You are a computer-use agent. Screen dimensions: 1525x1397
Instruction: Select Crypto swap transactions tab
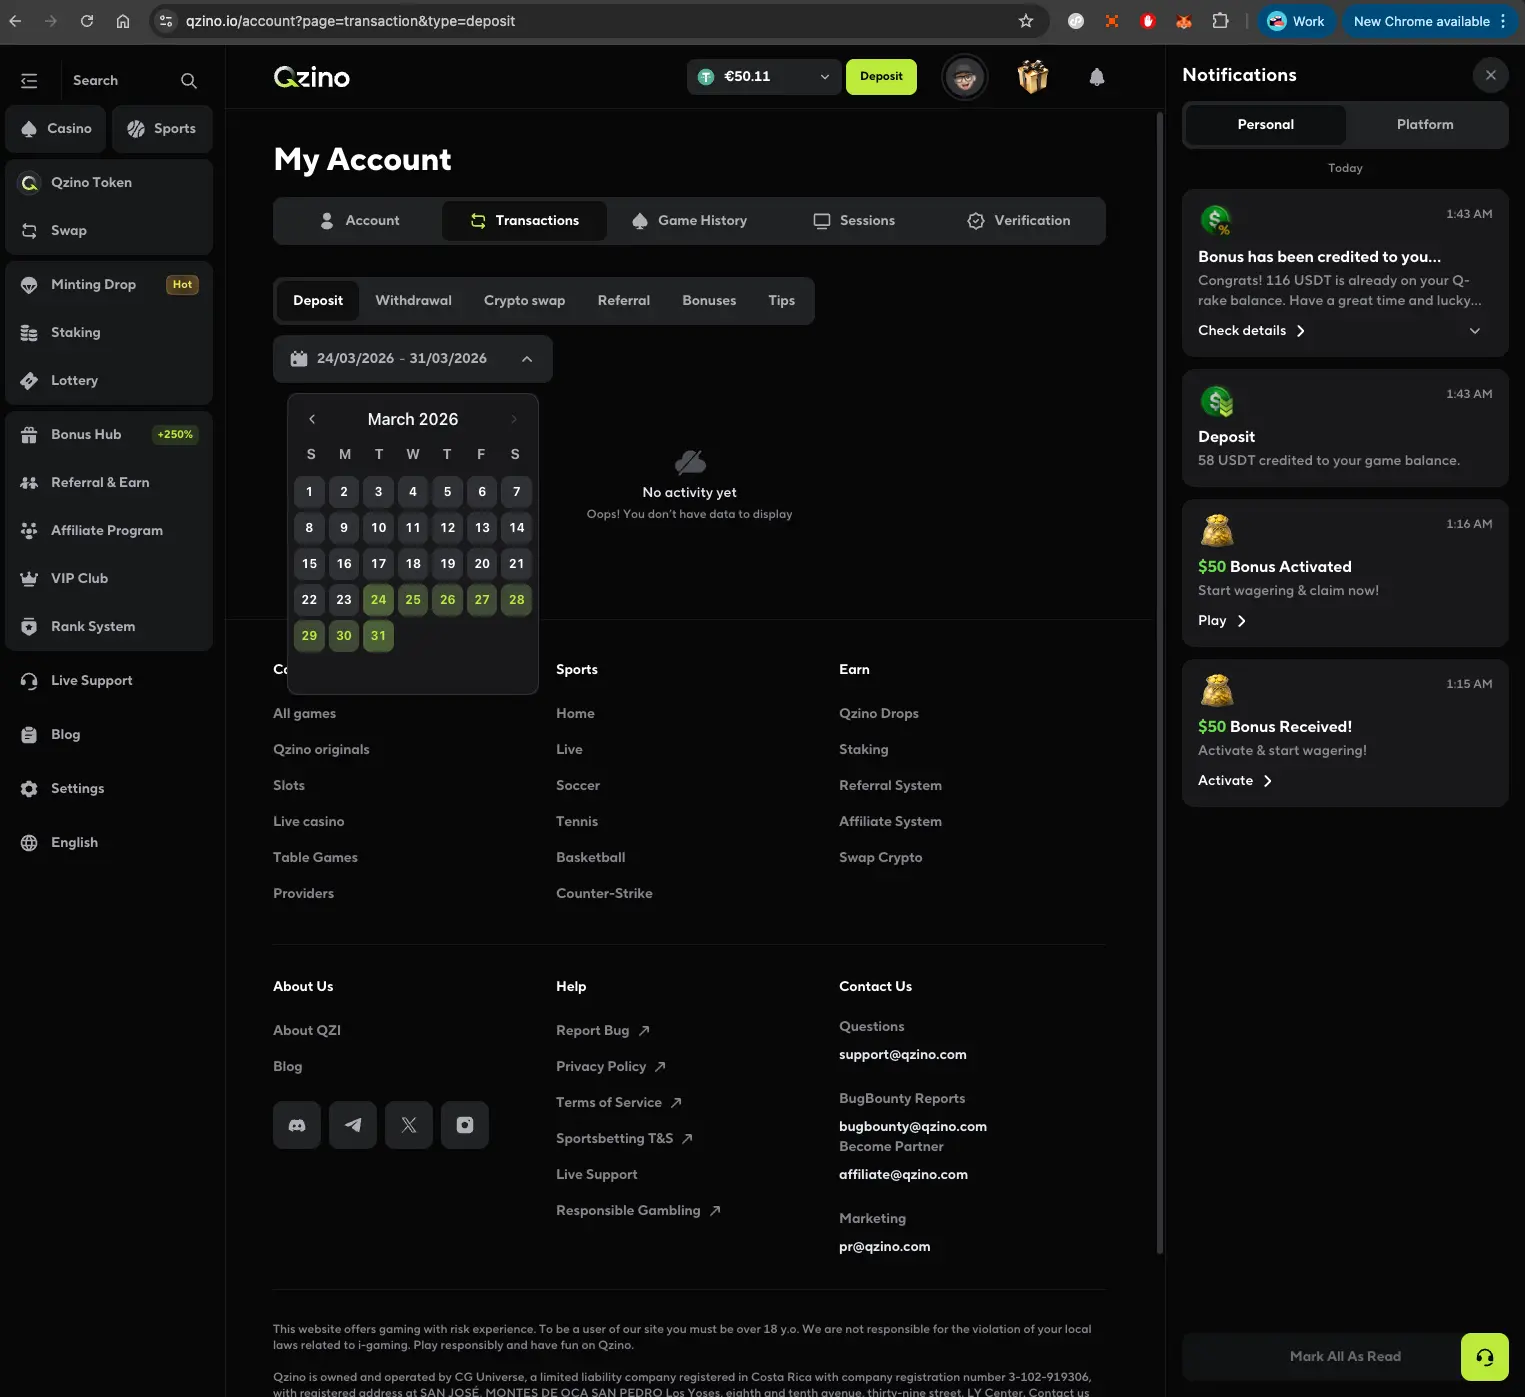coord(524,301)
